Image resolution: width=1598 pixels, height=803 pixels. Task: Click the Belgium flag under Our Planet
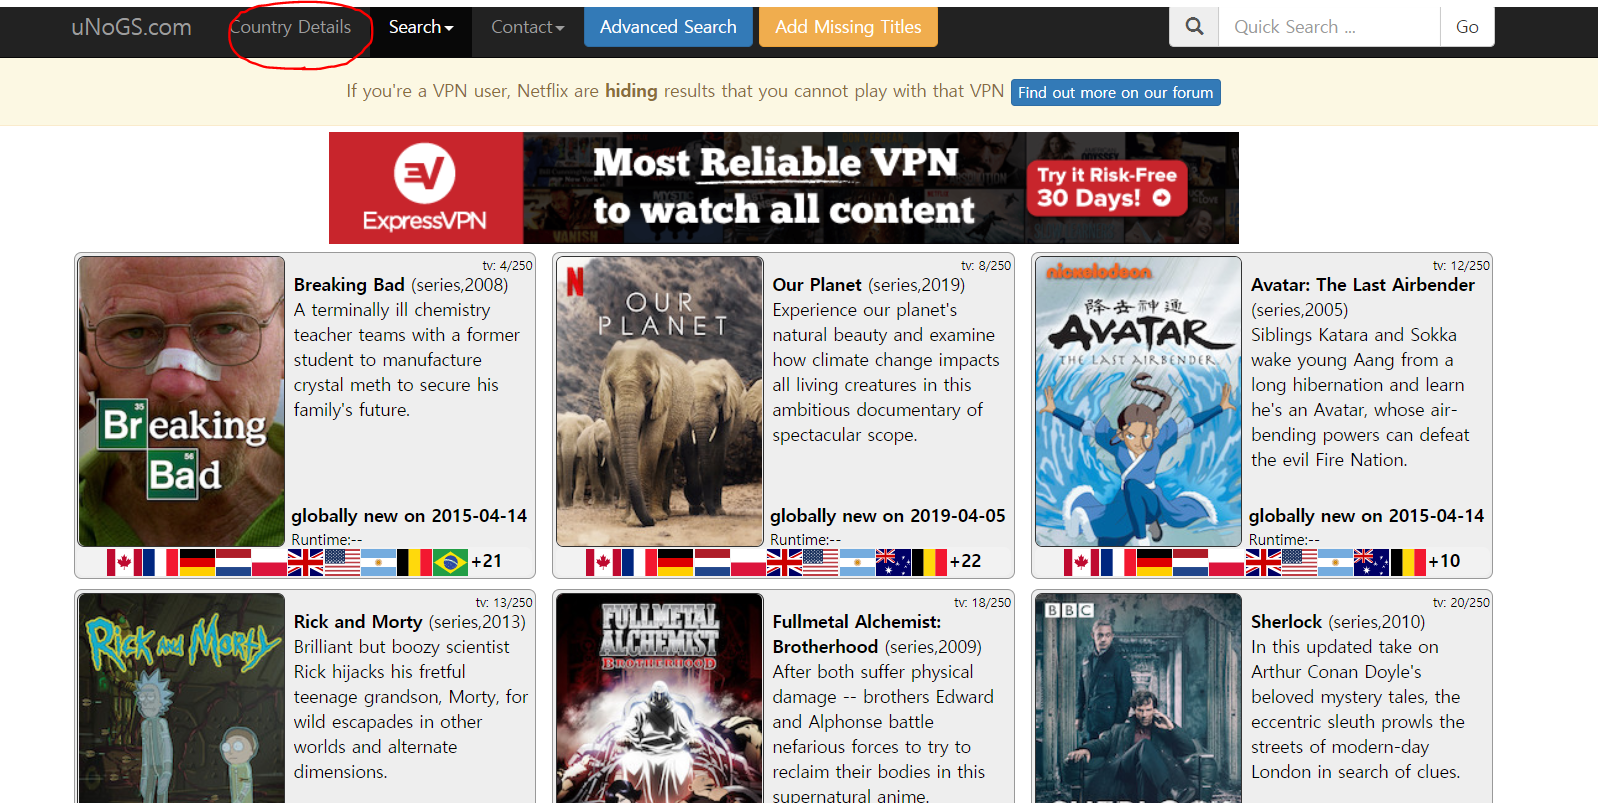(x=929, y=562)
